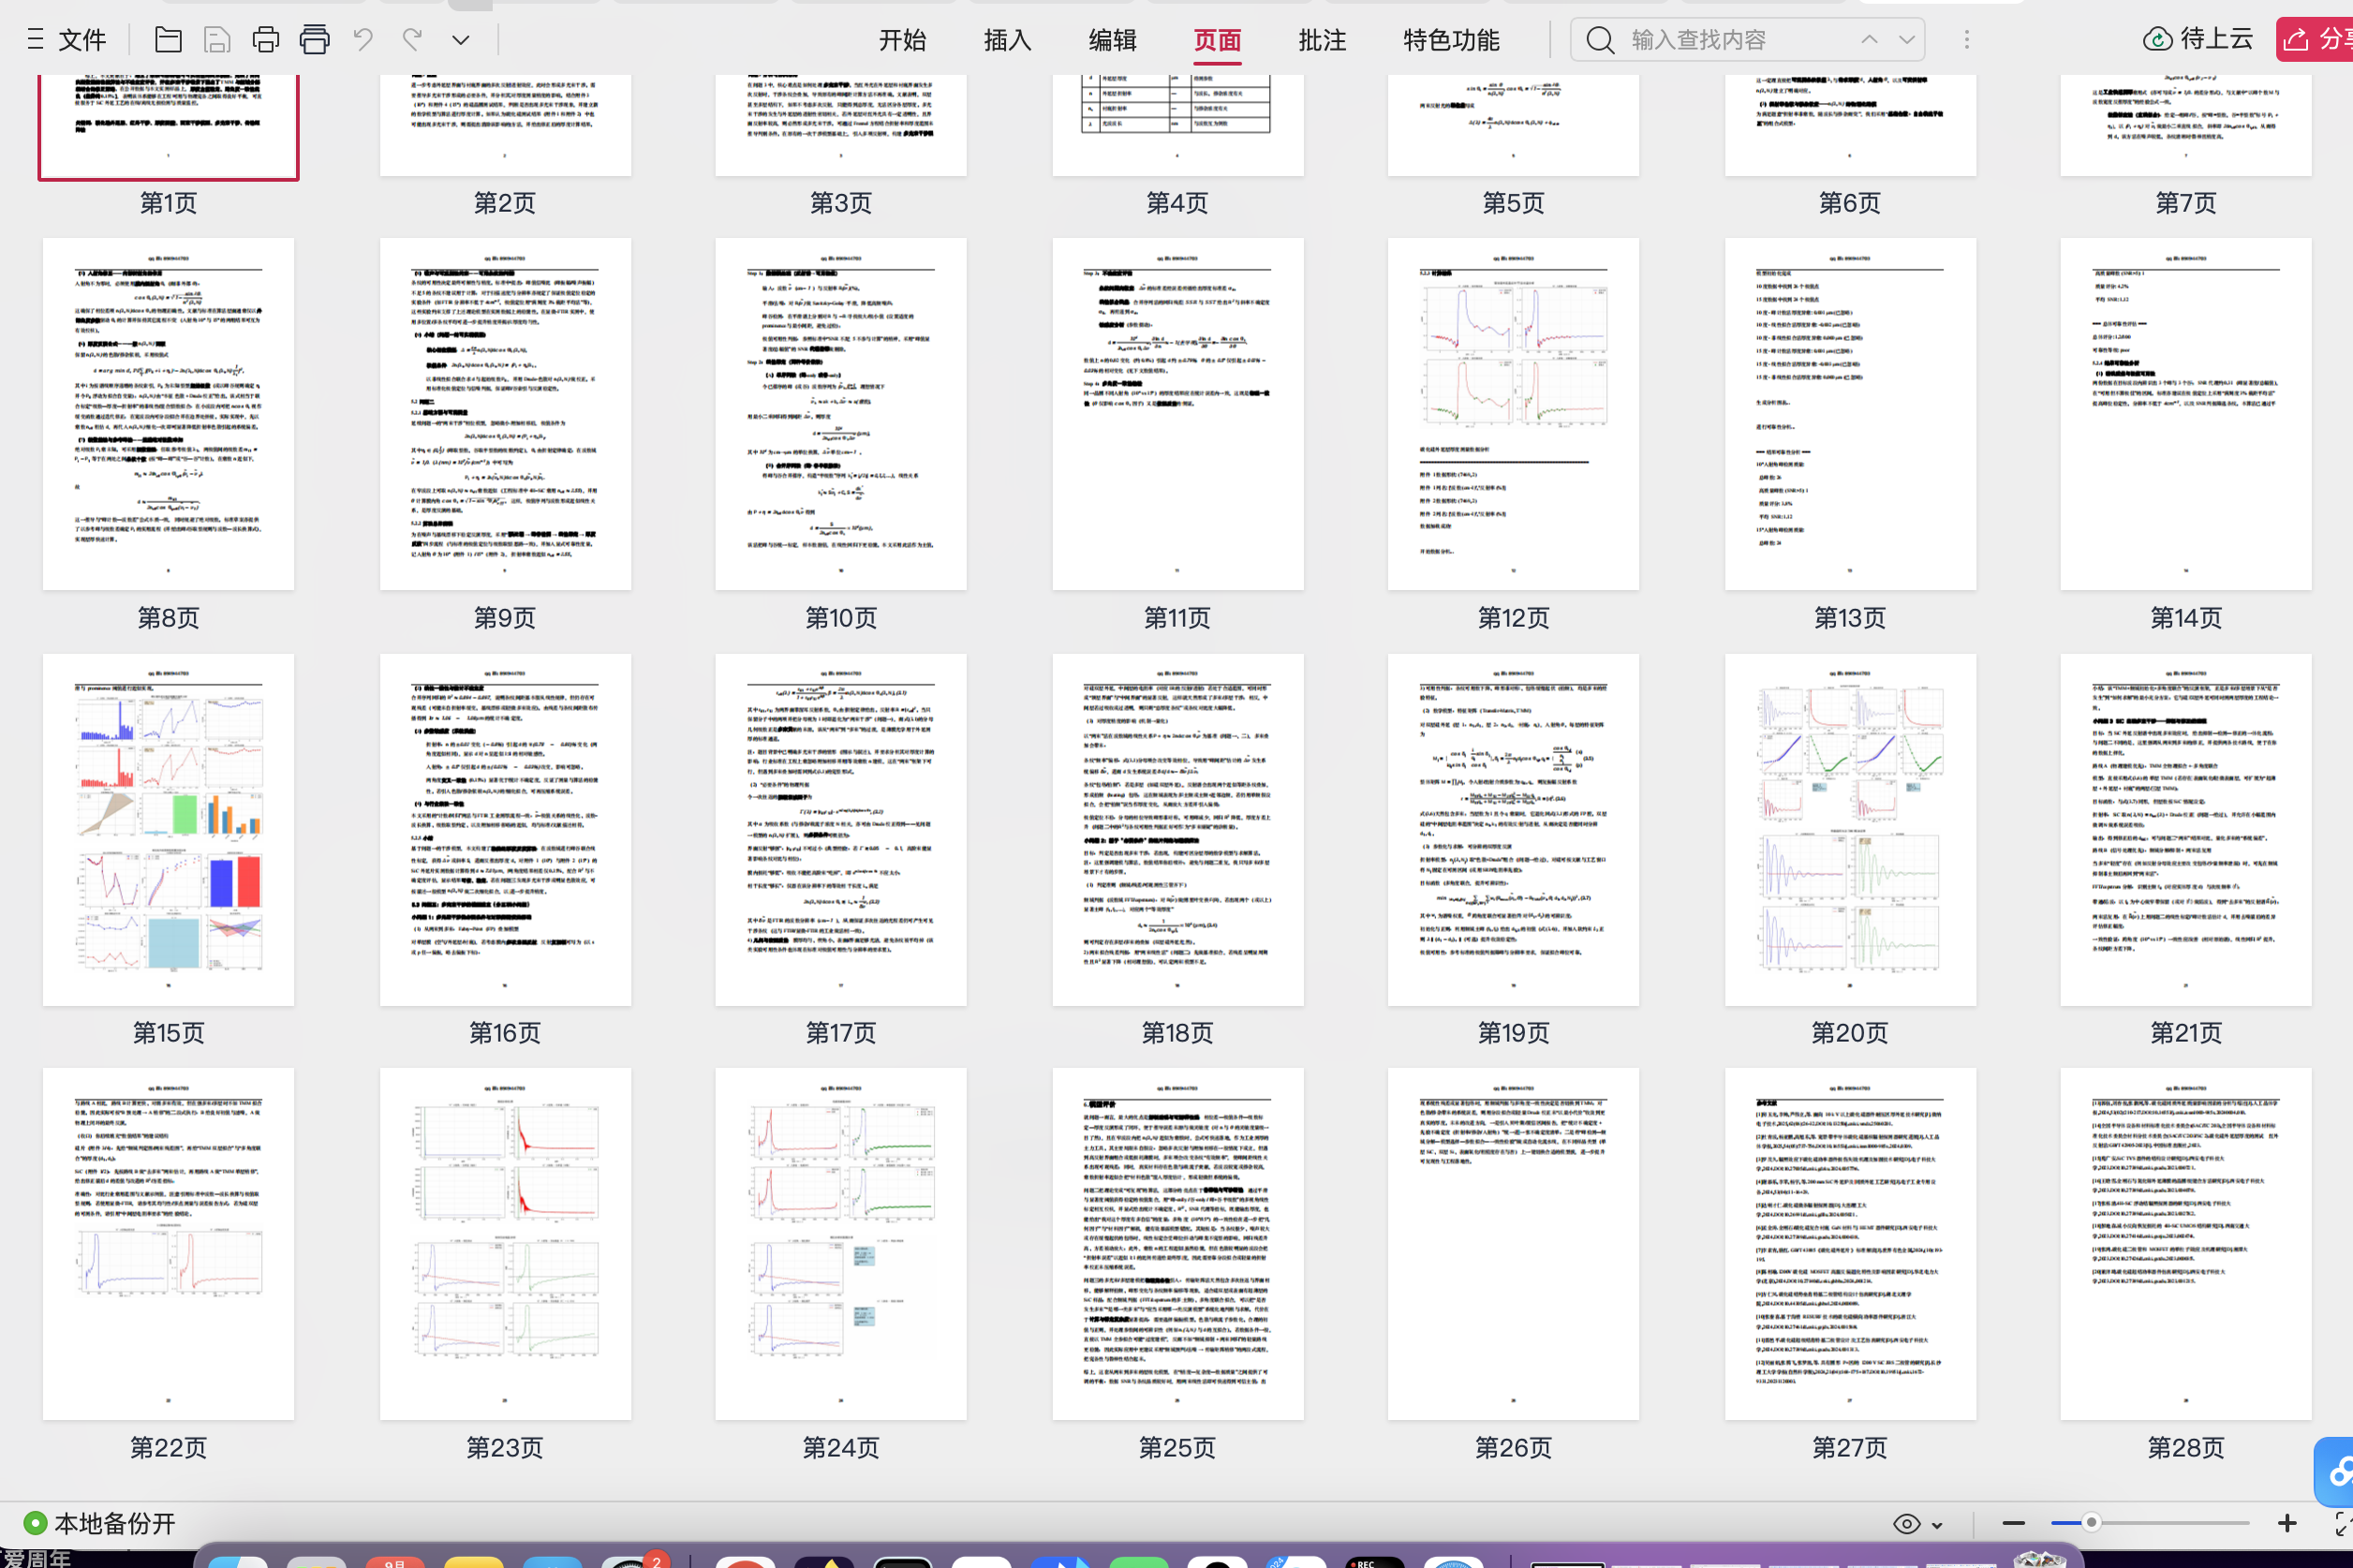Click the label 第17页

[x=841, y=1033]
